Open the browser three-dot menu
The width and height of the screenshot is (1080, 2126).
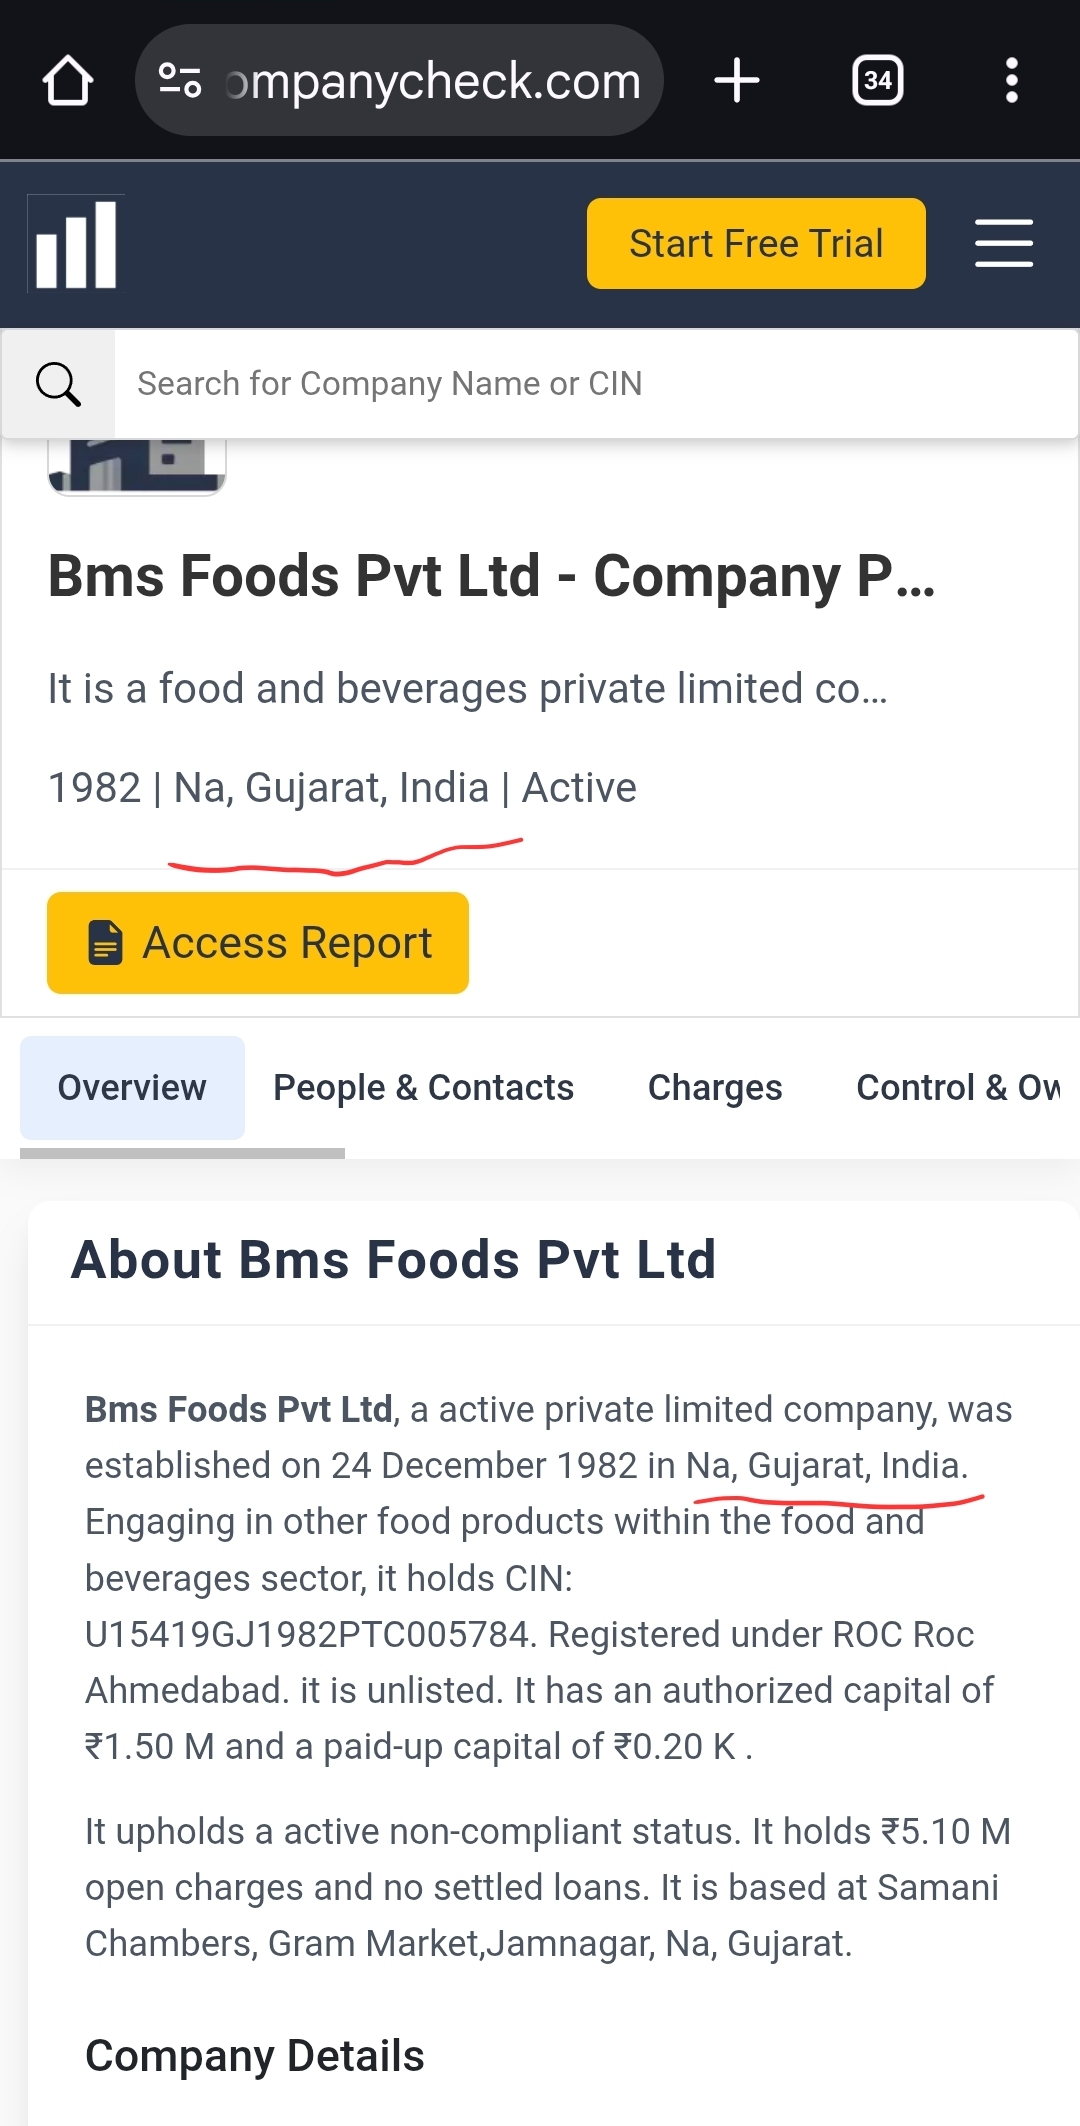1011,81
